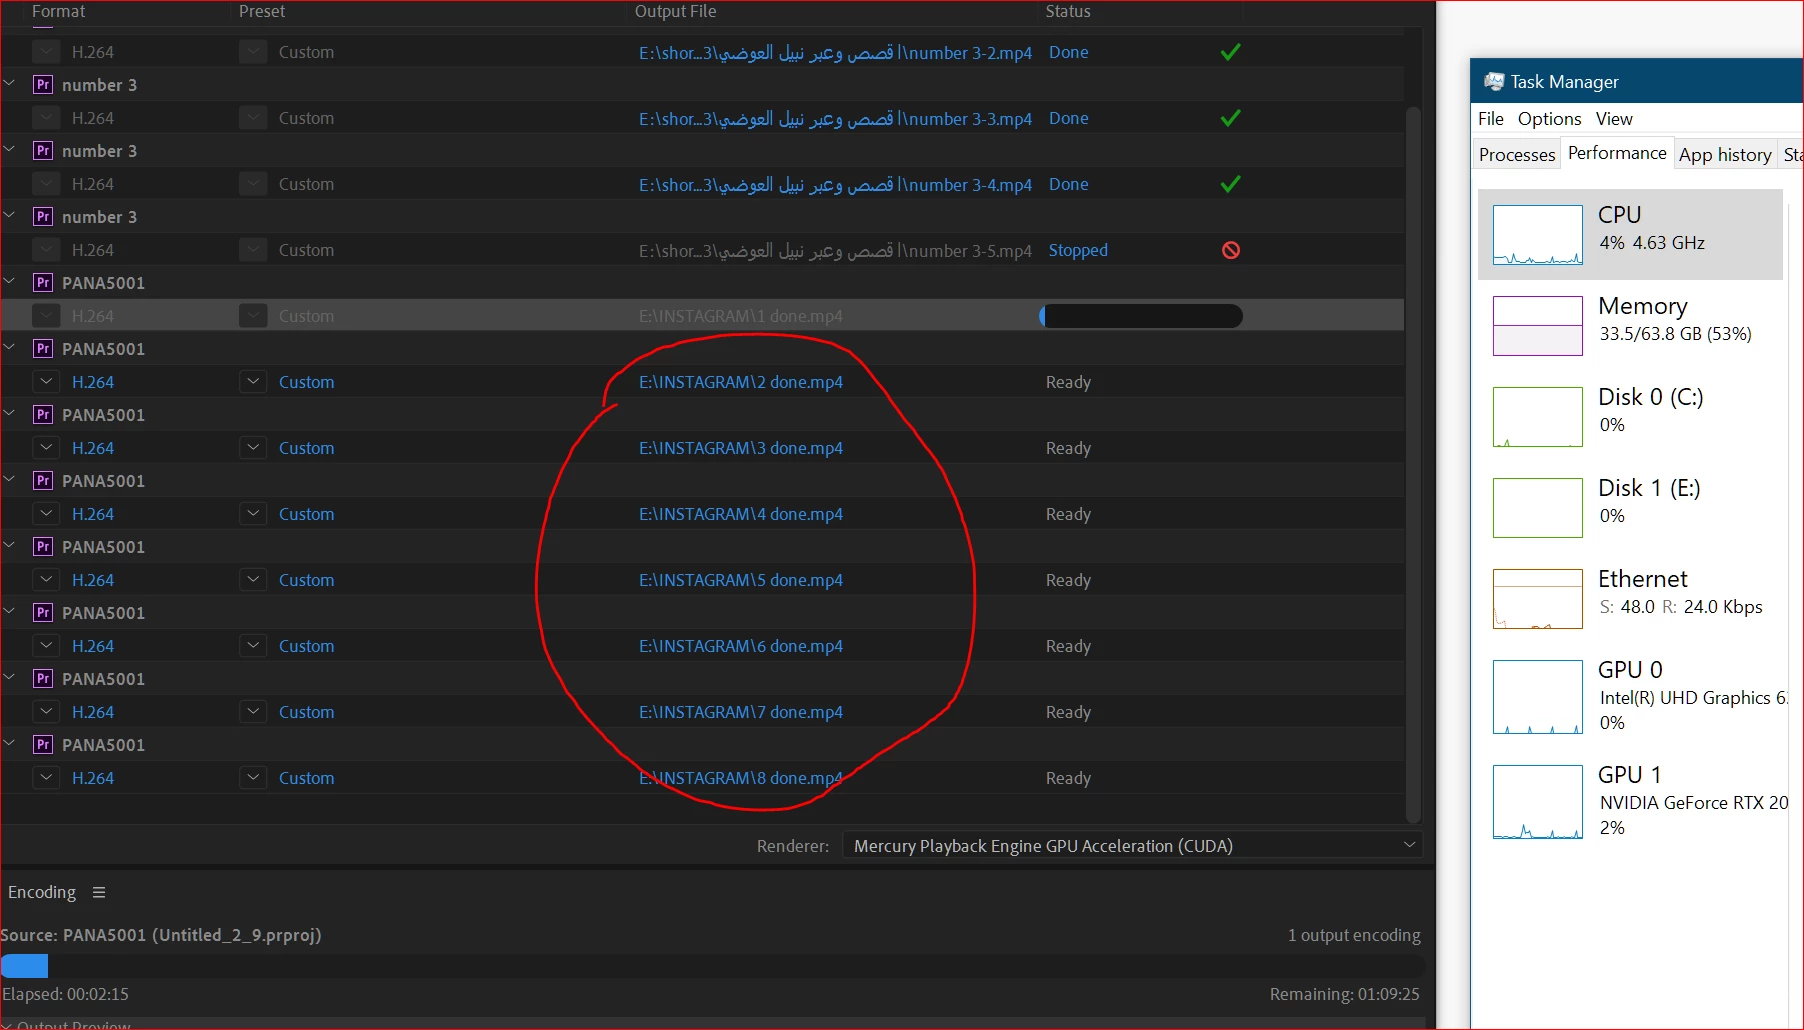
Task: Open preset dropdown for 3 done.mp4 row
Action: 253,448
